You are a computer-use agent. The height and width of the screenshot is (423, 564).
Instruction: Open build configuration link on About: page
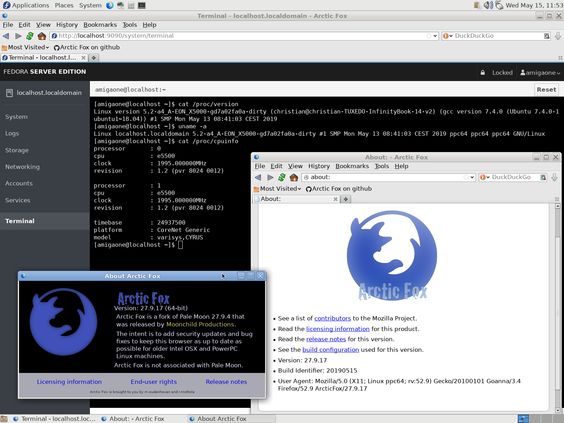(331, 350)
